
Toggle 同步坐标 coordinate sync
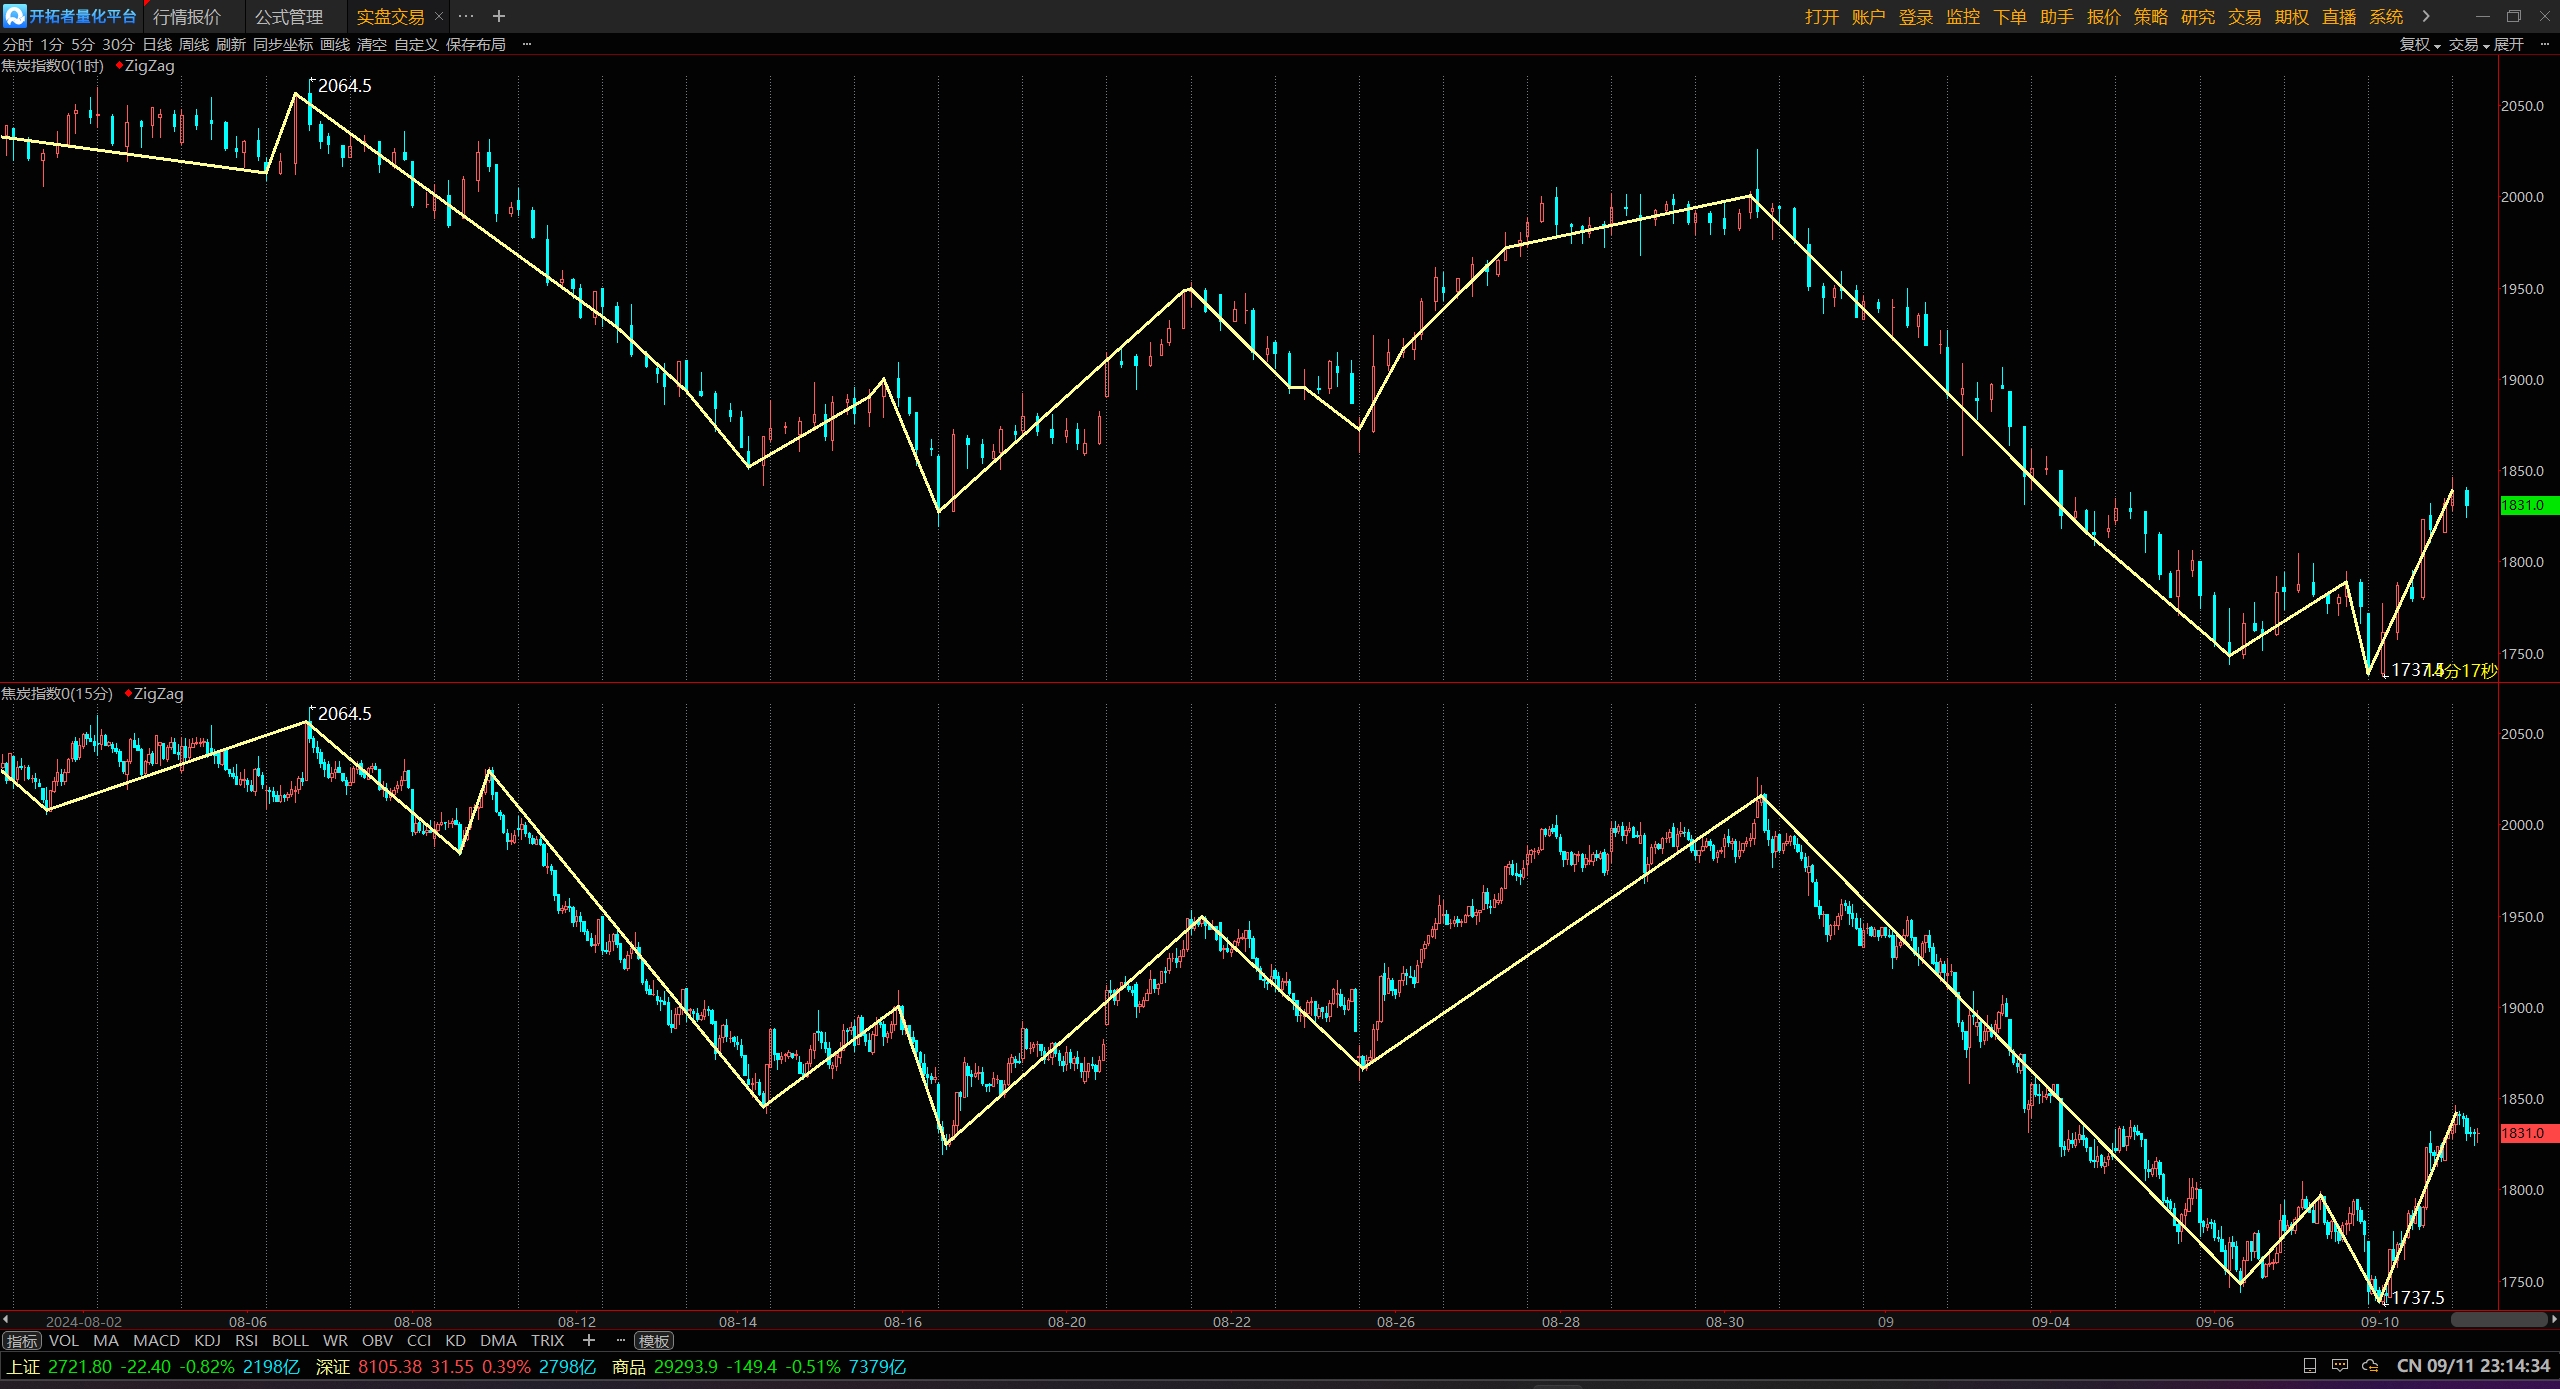click(283, 44)
